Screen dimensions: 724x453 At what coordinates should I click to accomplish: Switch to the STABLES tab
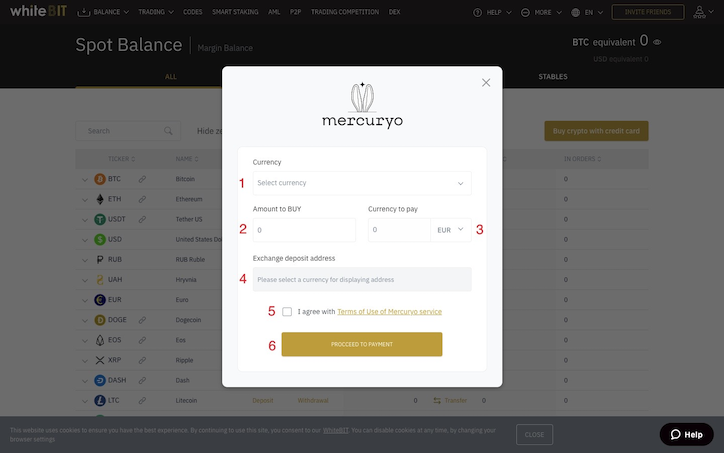[553, 77]
